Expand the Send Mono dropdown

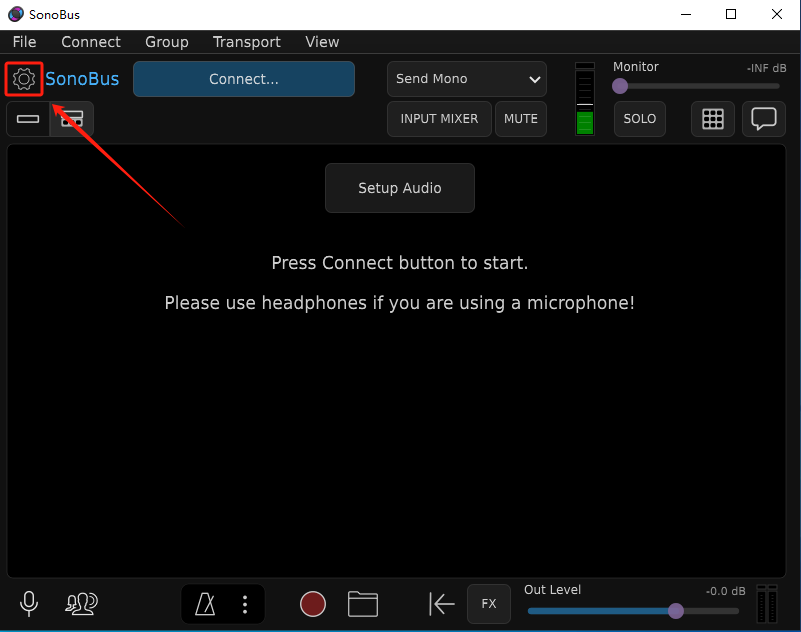(x=466, y=79)
